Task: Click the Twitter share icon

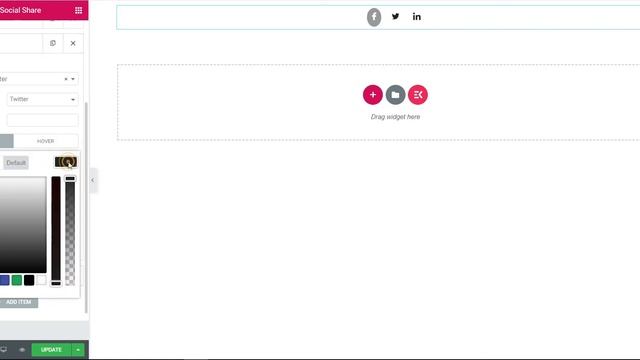Action: (396, 17)
